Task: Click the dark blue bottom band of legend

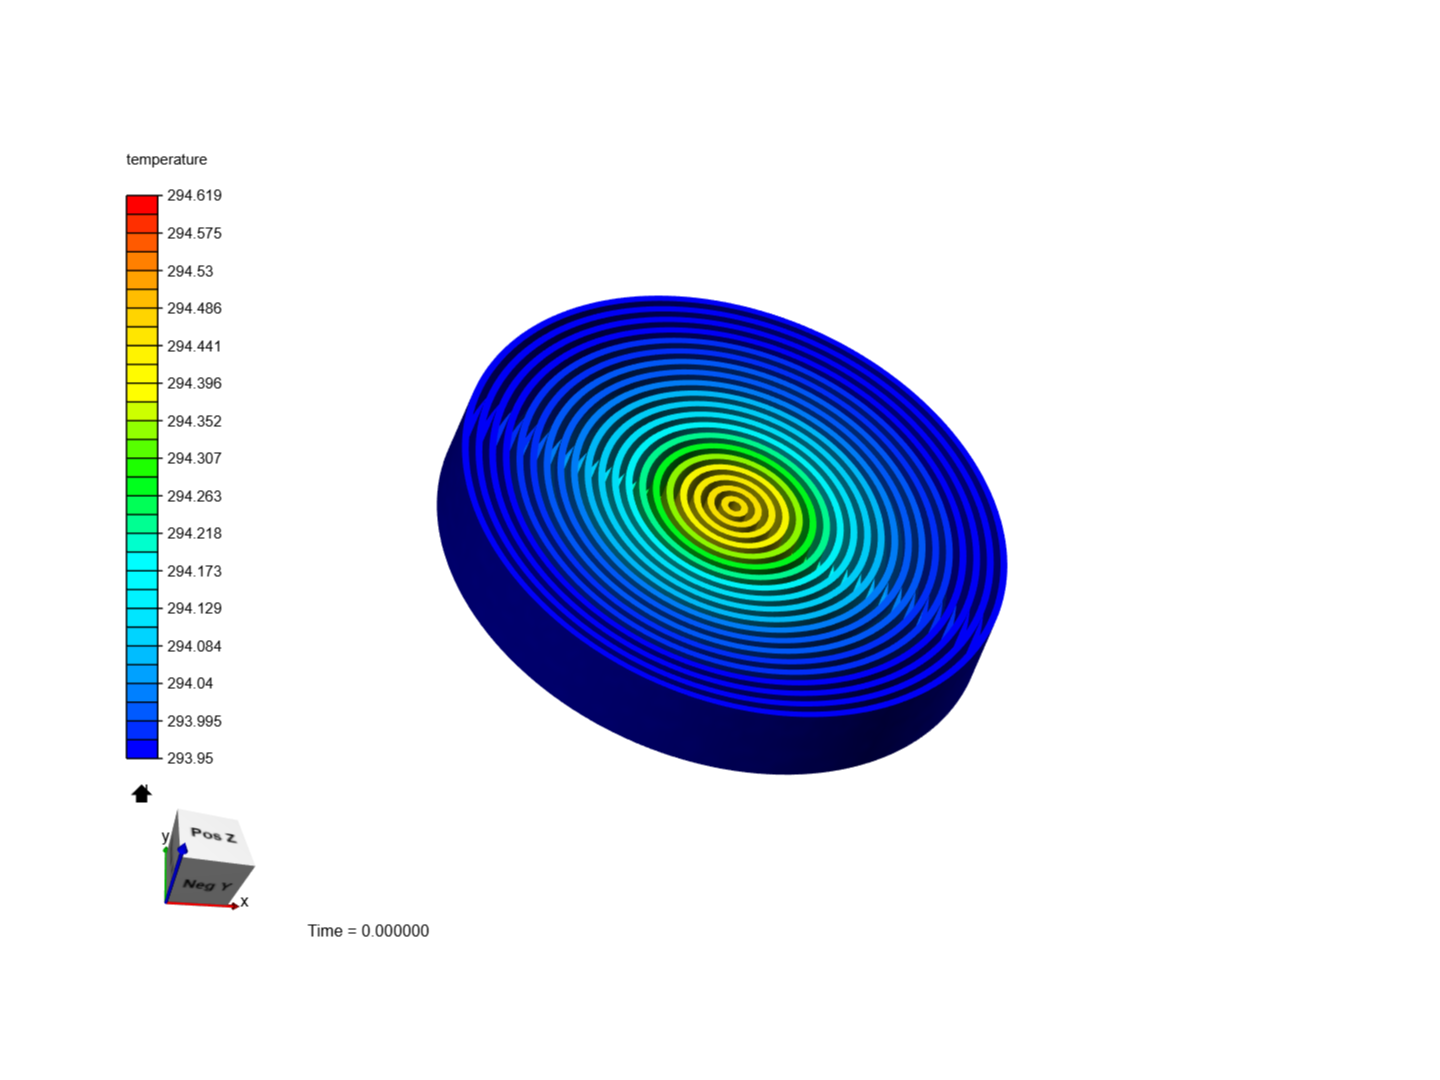Action: [142, 748]
